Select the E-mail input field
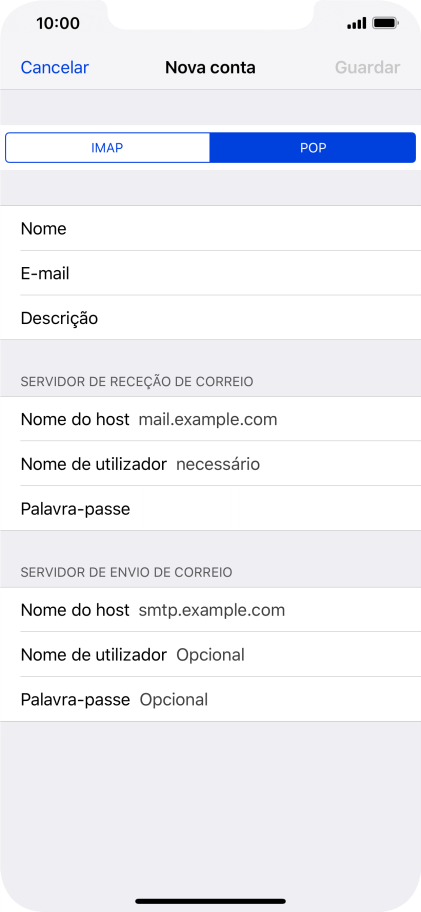 pyautogui.click(x=210, y=273)
